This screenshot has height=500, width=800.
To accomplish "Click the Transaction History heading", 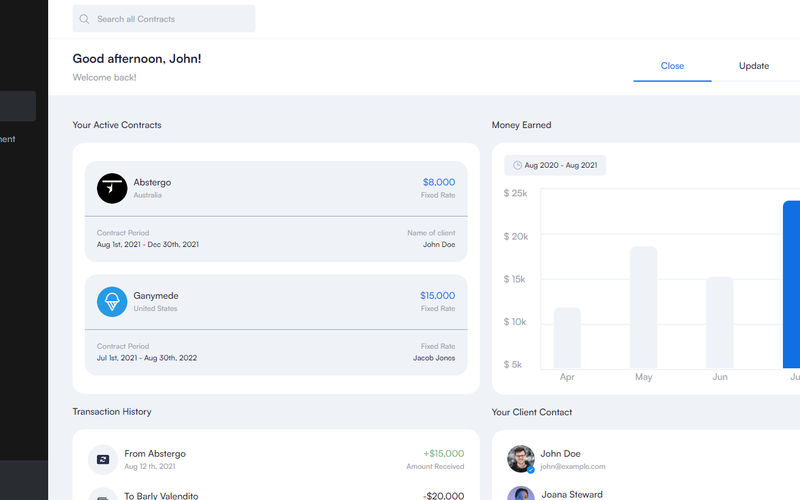I will click(112, 412).
